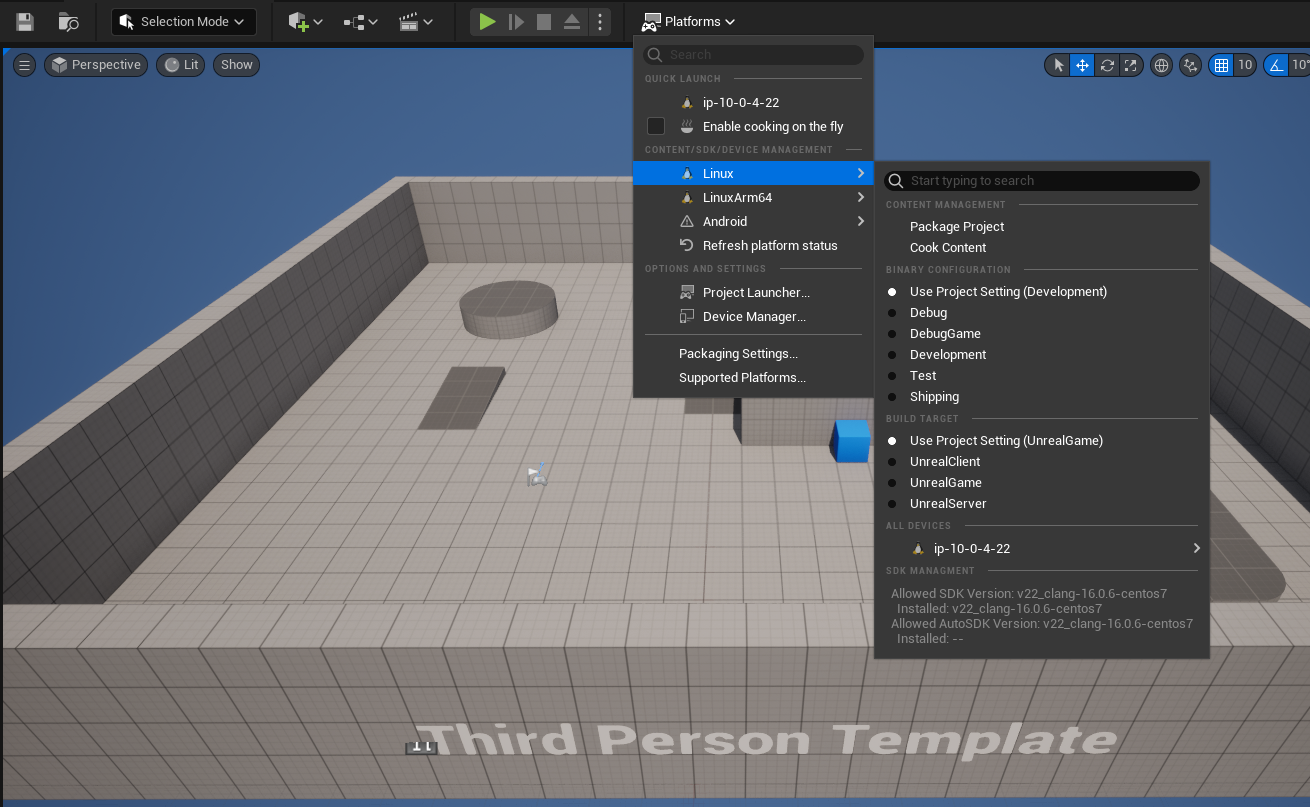Expand the LinuxArm64 platform submenu
Image resolution: width=1310 pixels, height=807 pixels.
tap(753, 197)
